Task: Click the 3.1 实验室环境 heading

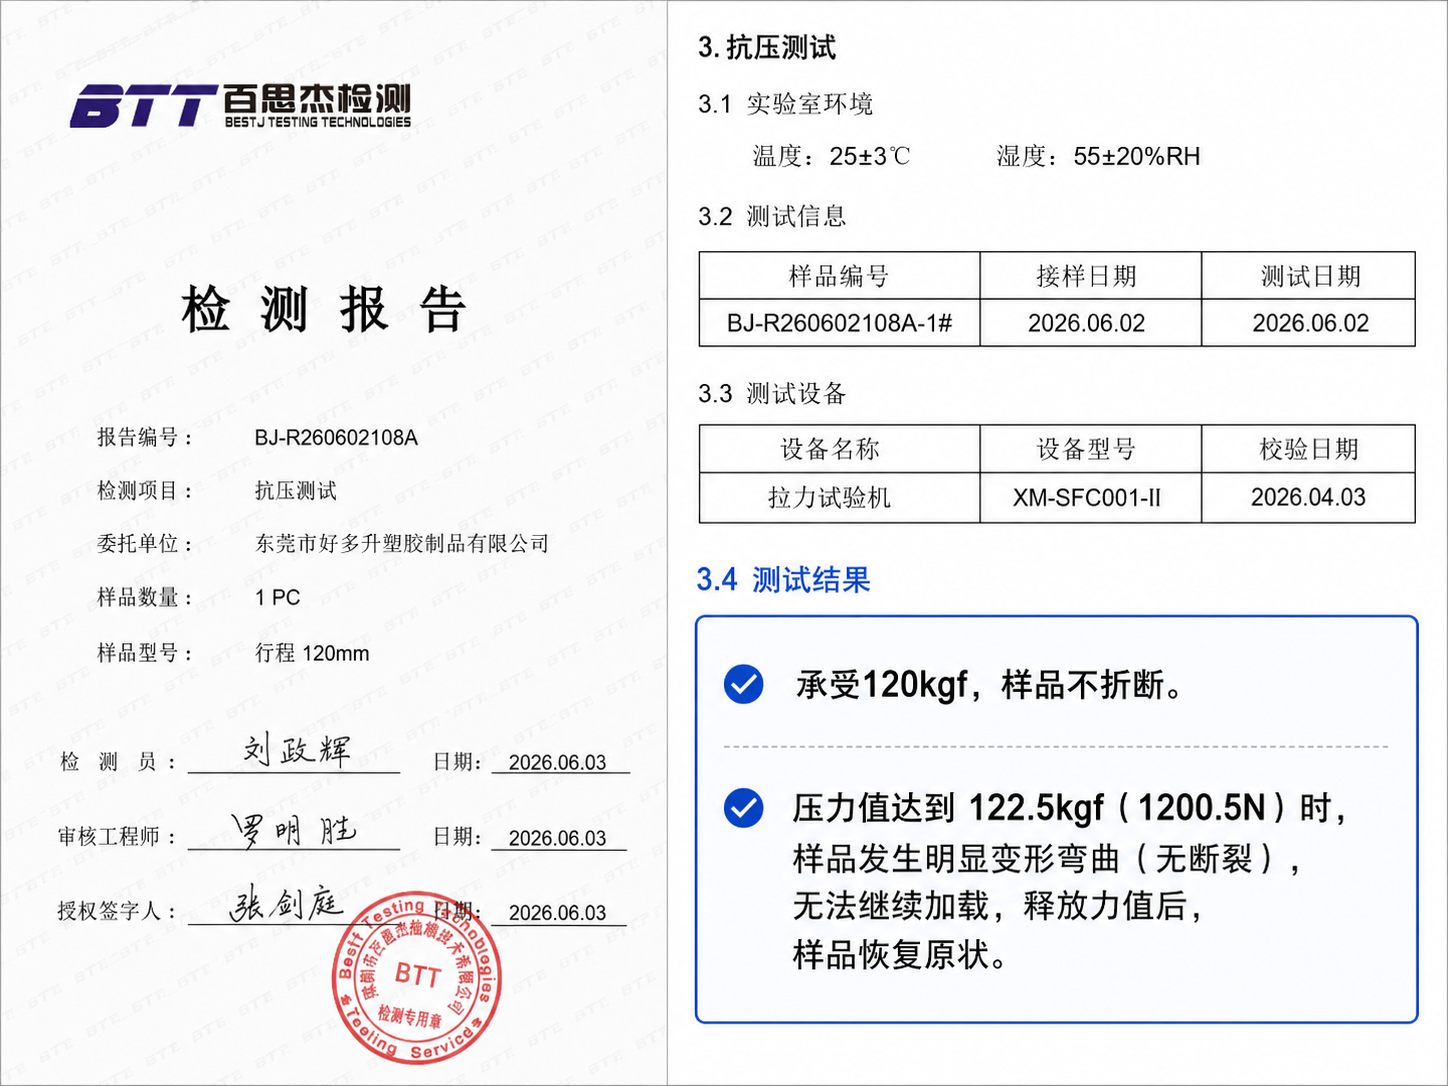Action: (x=786, y=104)
